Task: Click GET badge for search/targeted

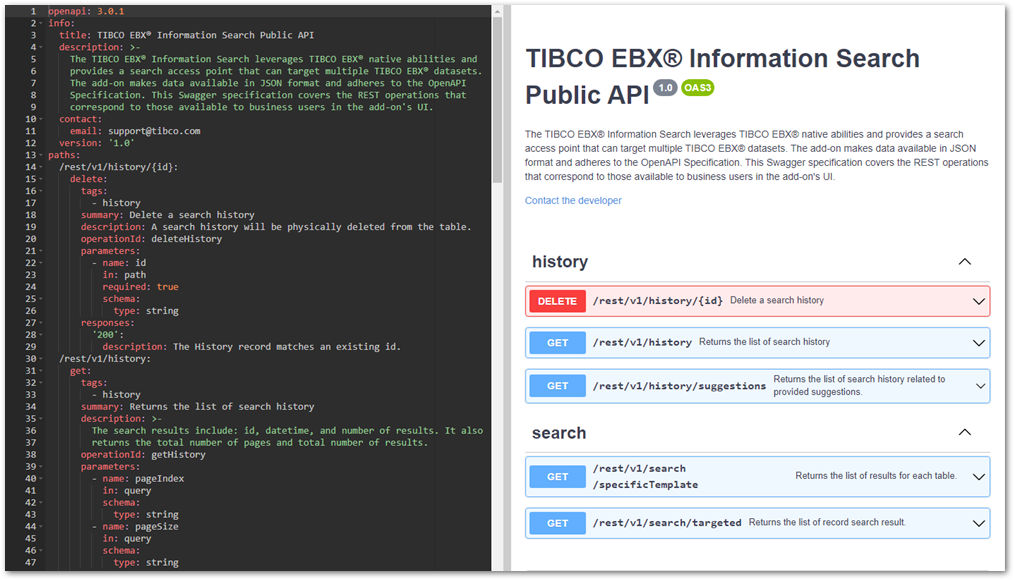Action: point(557,524)
